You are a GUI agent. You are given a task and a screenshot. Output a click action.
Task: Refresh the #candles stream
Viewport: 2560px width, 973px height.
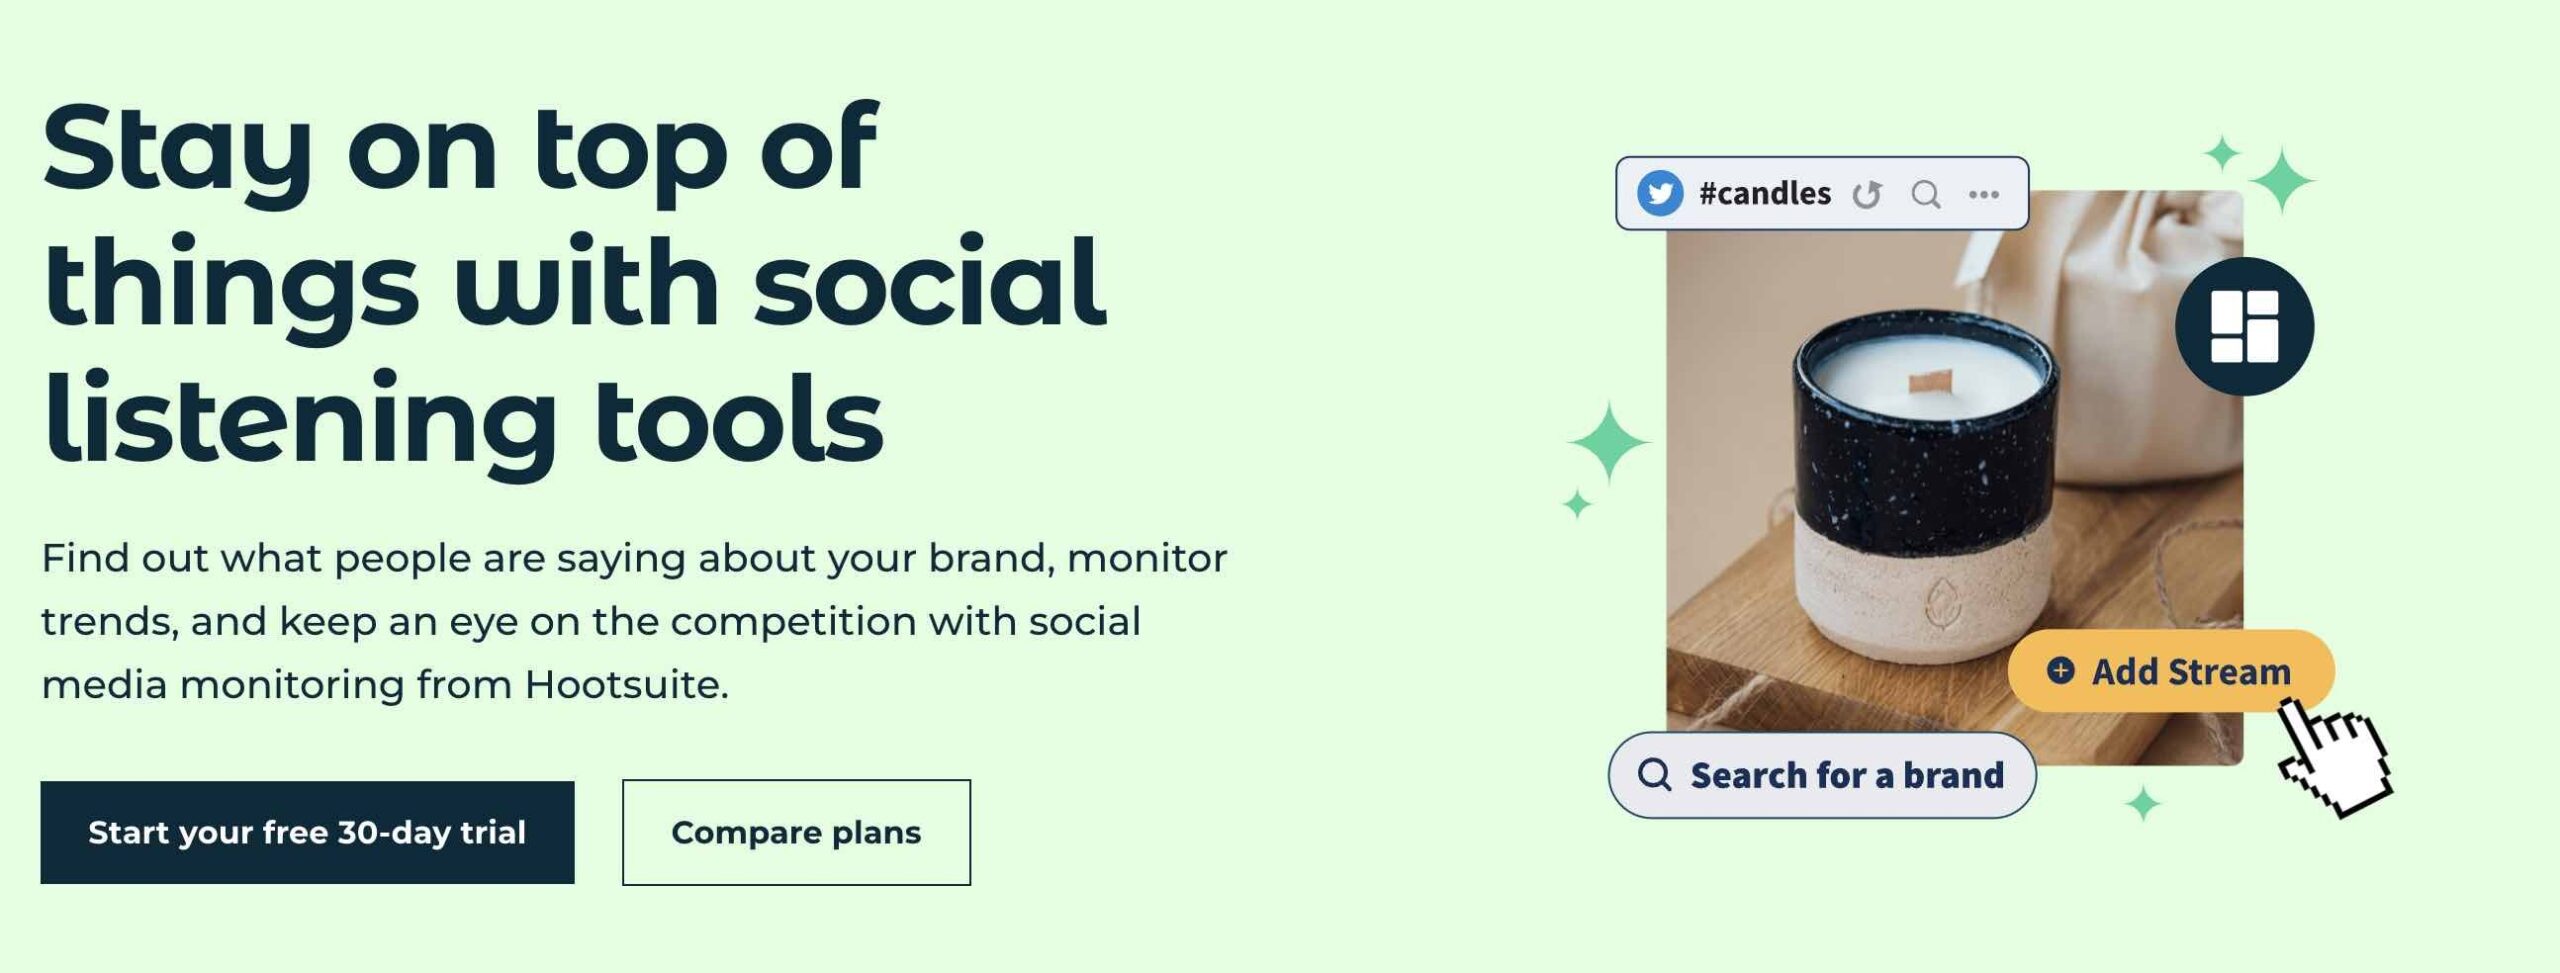point(1866,194)
